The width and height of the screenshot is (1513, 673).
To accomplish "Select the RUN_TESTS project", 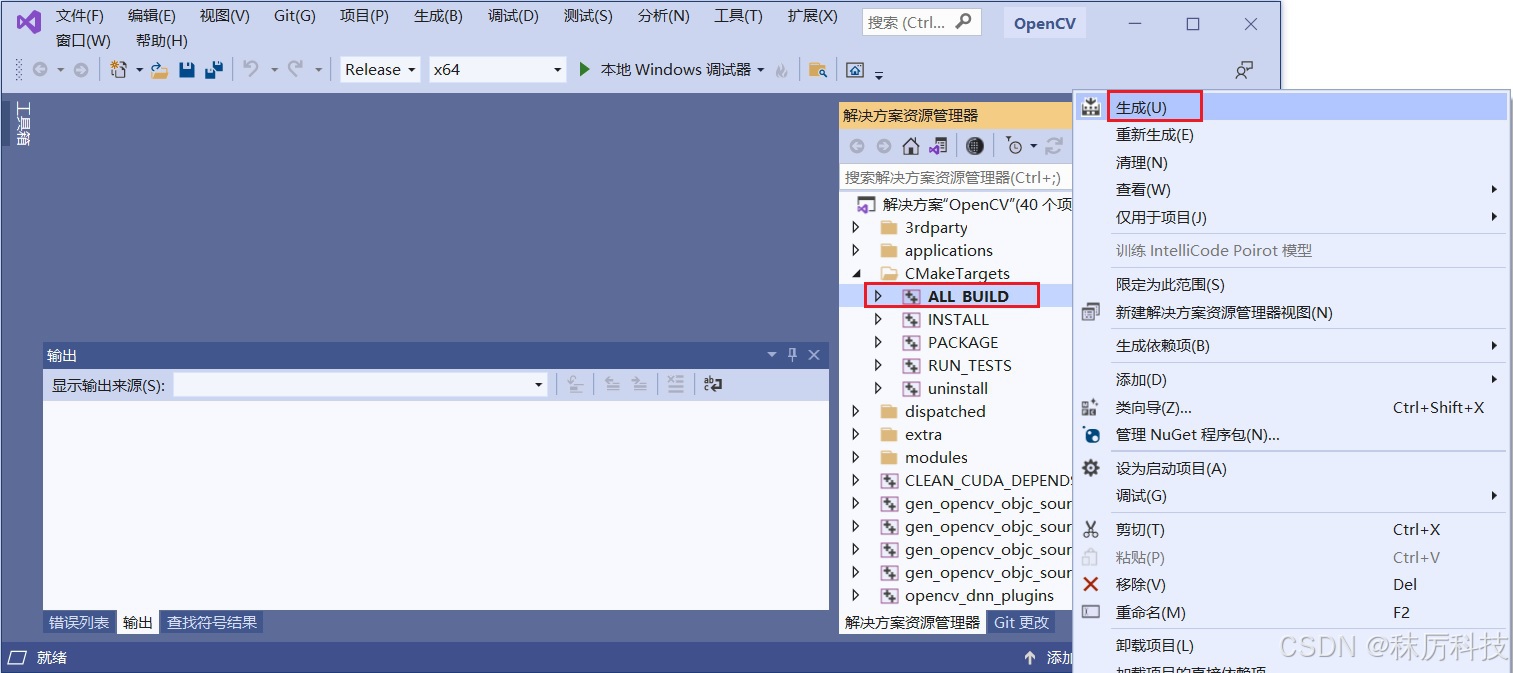I will click(x=969, y=365).
